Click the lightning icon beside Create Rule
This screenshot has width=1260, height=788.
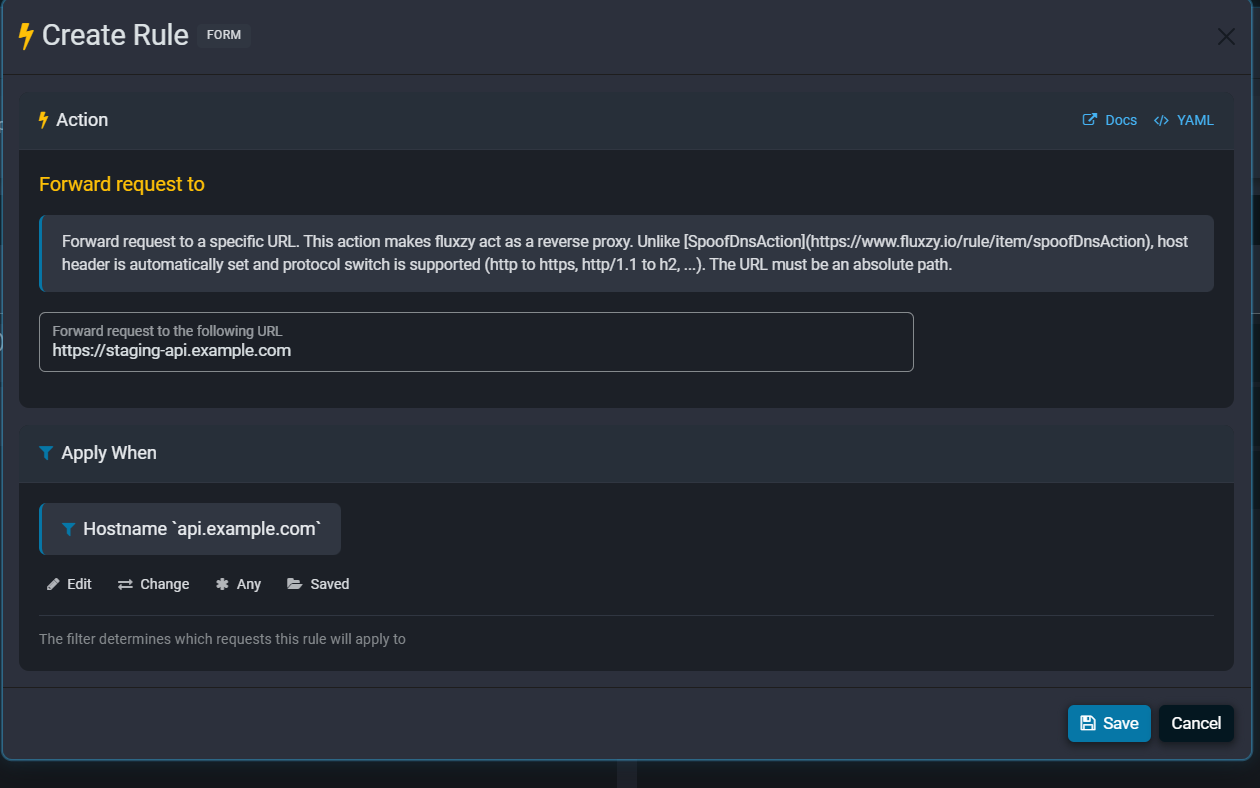pyautogui.click(x=26, y=37)
